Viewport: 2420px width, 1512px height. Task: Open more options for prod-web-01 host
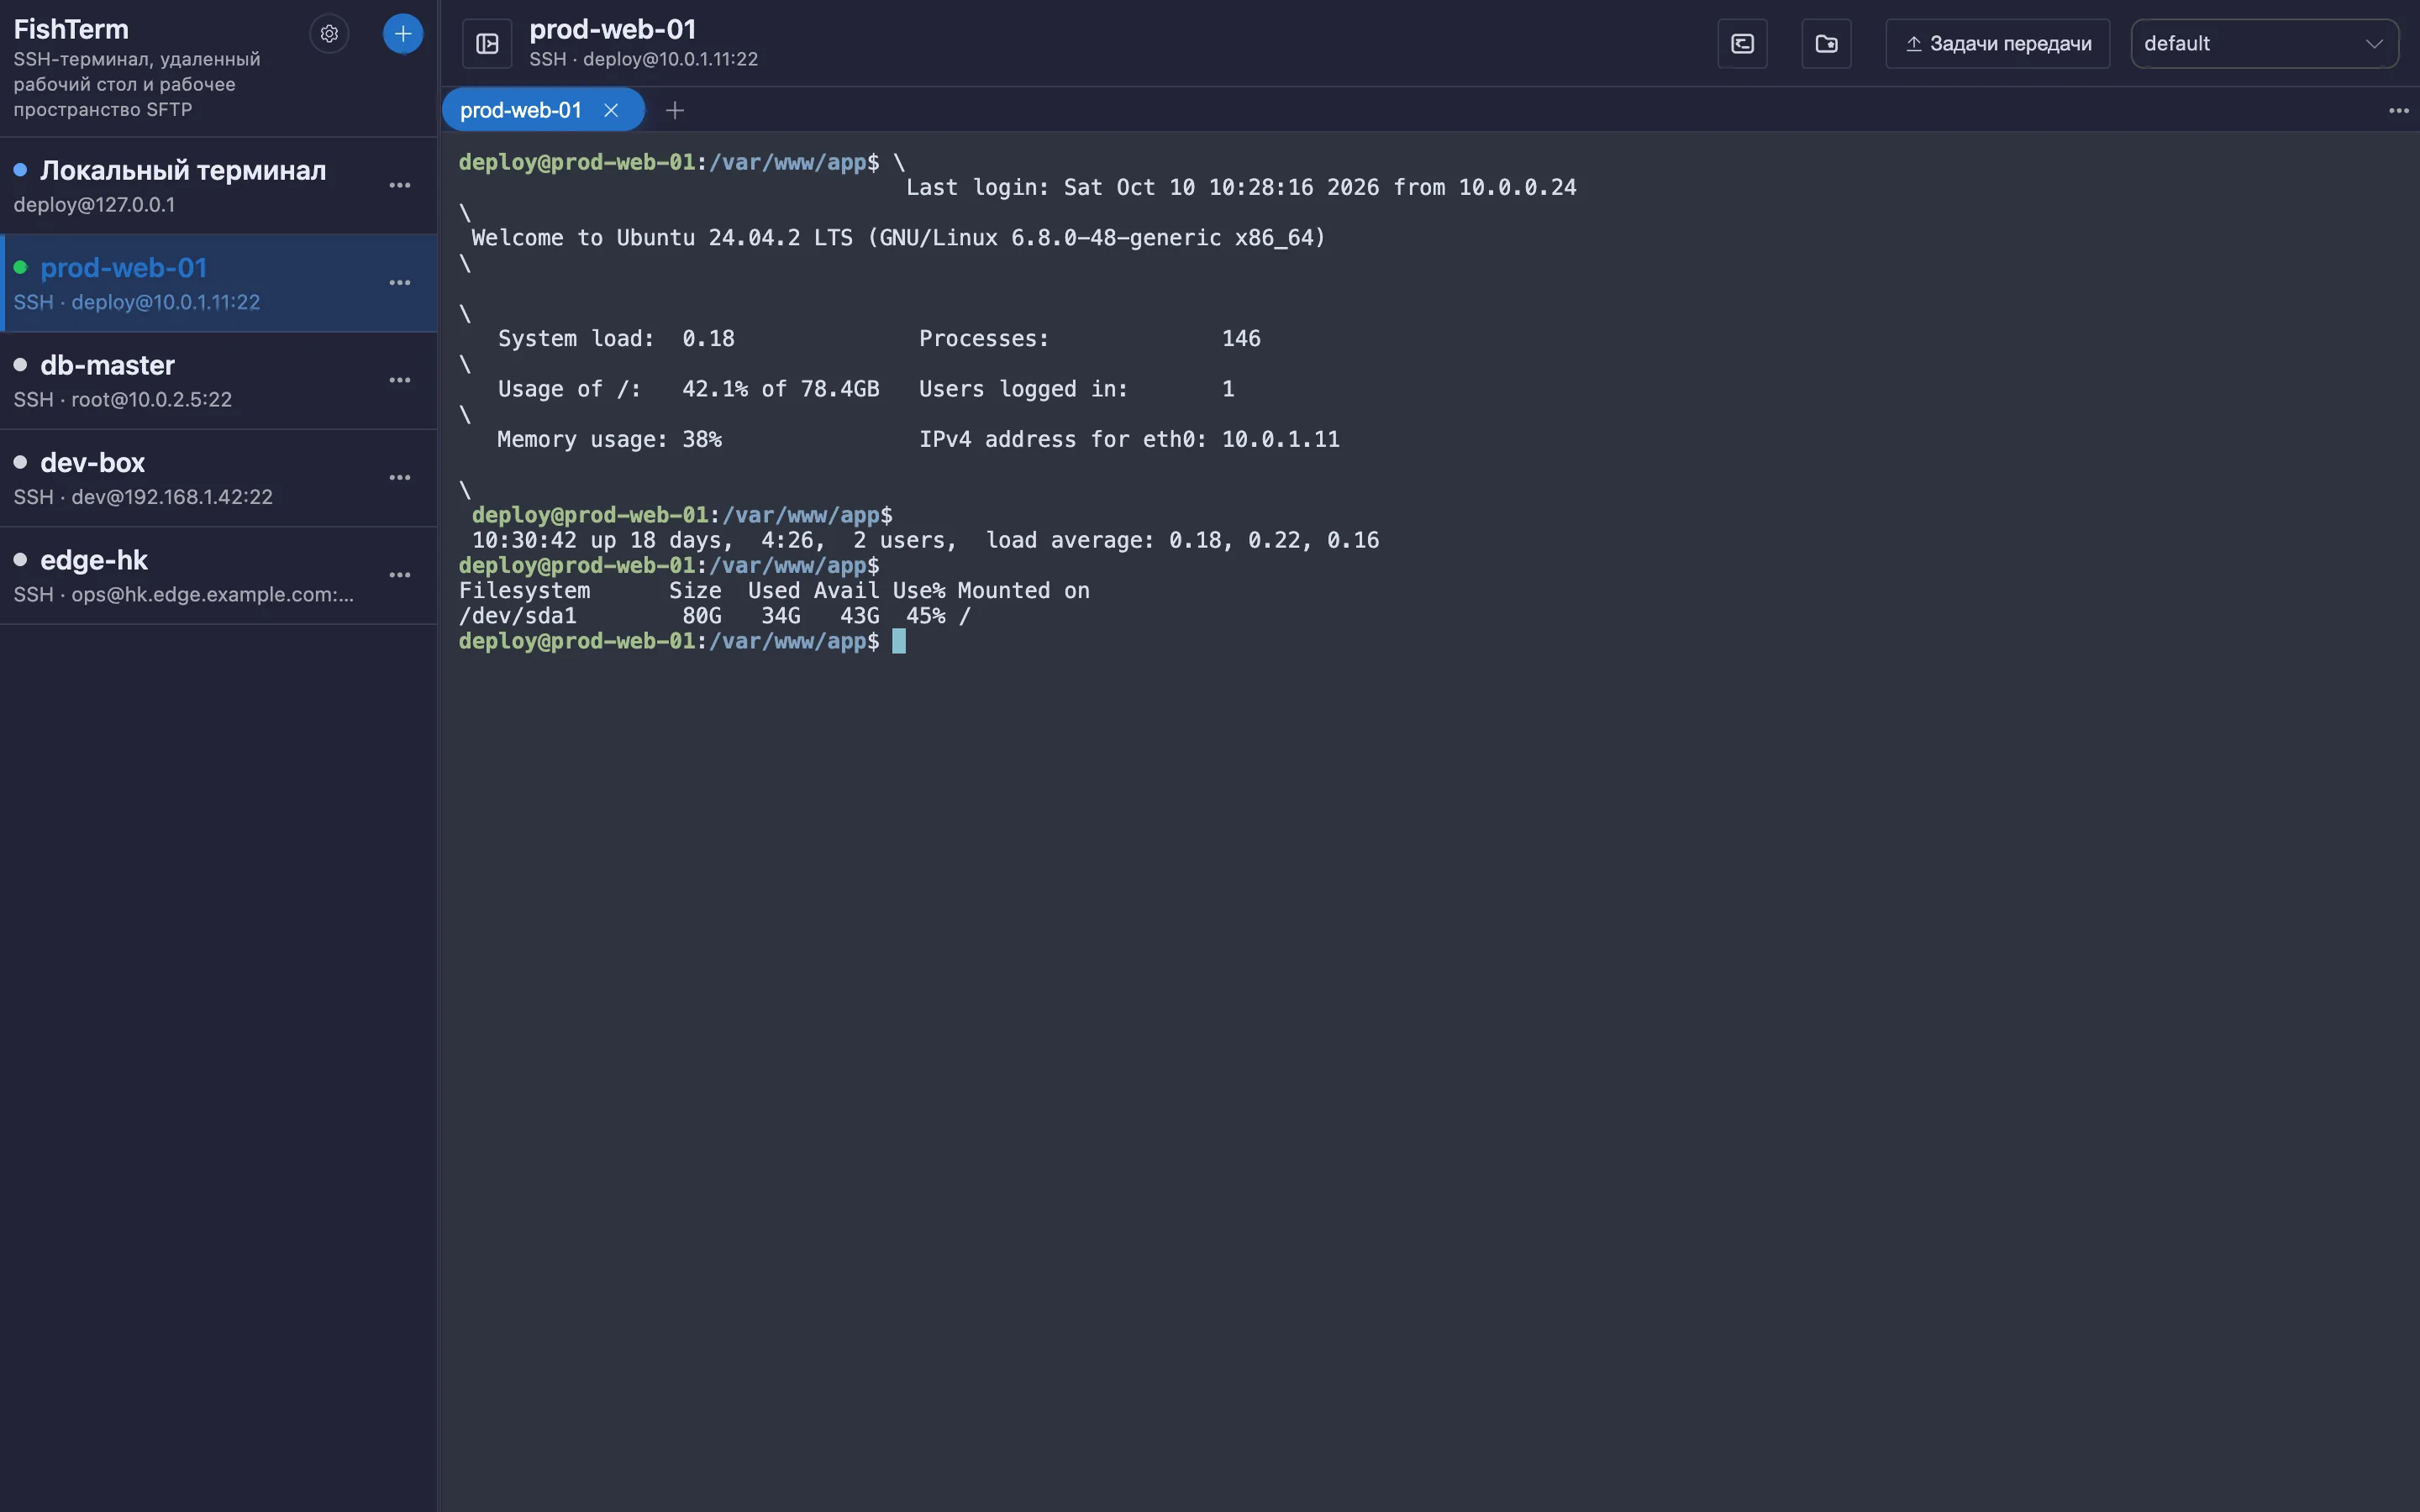pos(400,283)
